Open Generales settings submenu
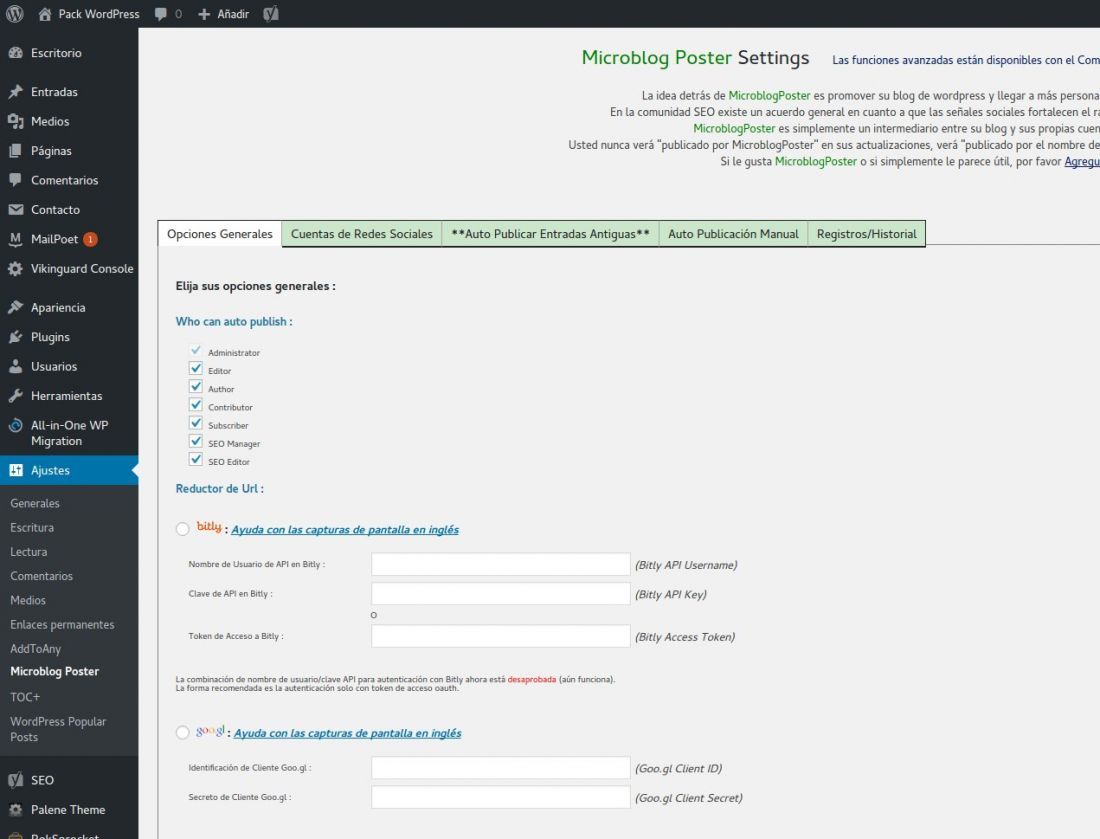This screenshot has width=1100, height=839. coord(35,503)
